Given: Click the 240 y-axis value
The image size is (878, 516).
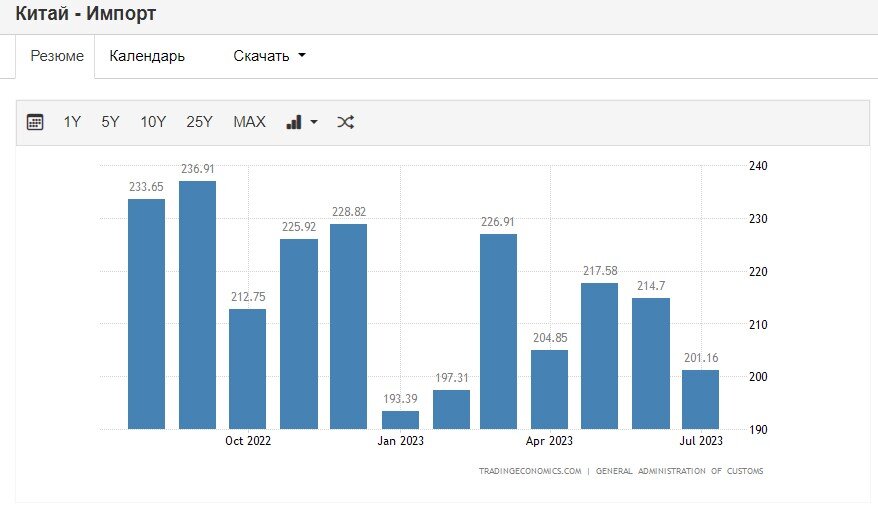Looking at the screenshot, I should (758, 166).
